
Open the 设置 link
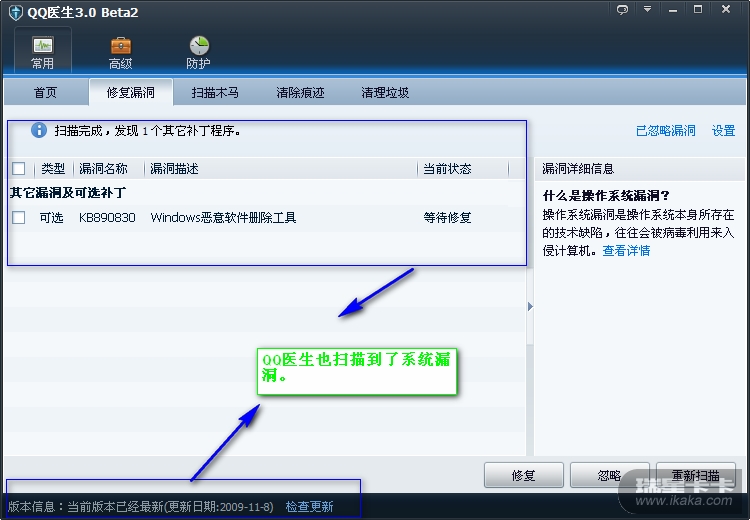click(x=723, y=131)
